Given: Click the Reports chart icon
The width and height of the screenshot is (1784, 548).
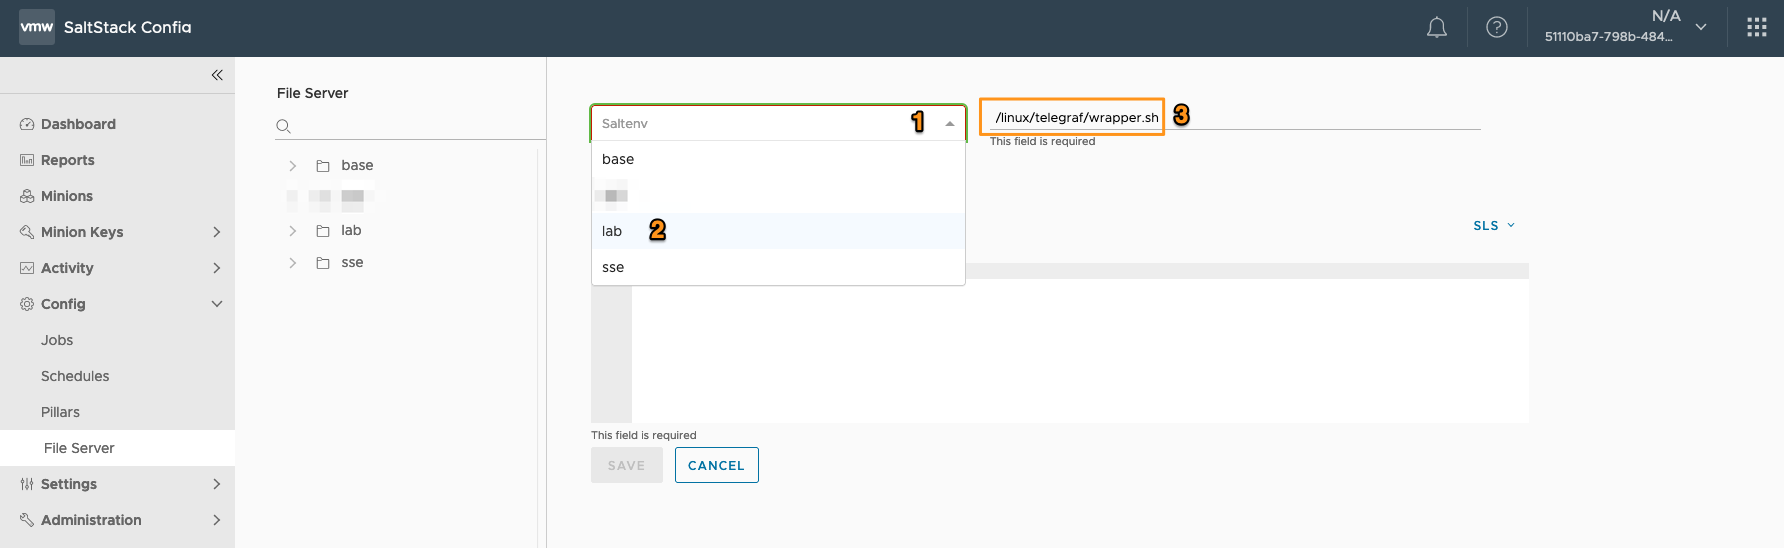Looking at the screenshot, I should pyautogui.click(x=27, y=160).
